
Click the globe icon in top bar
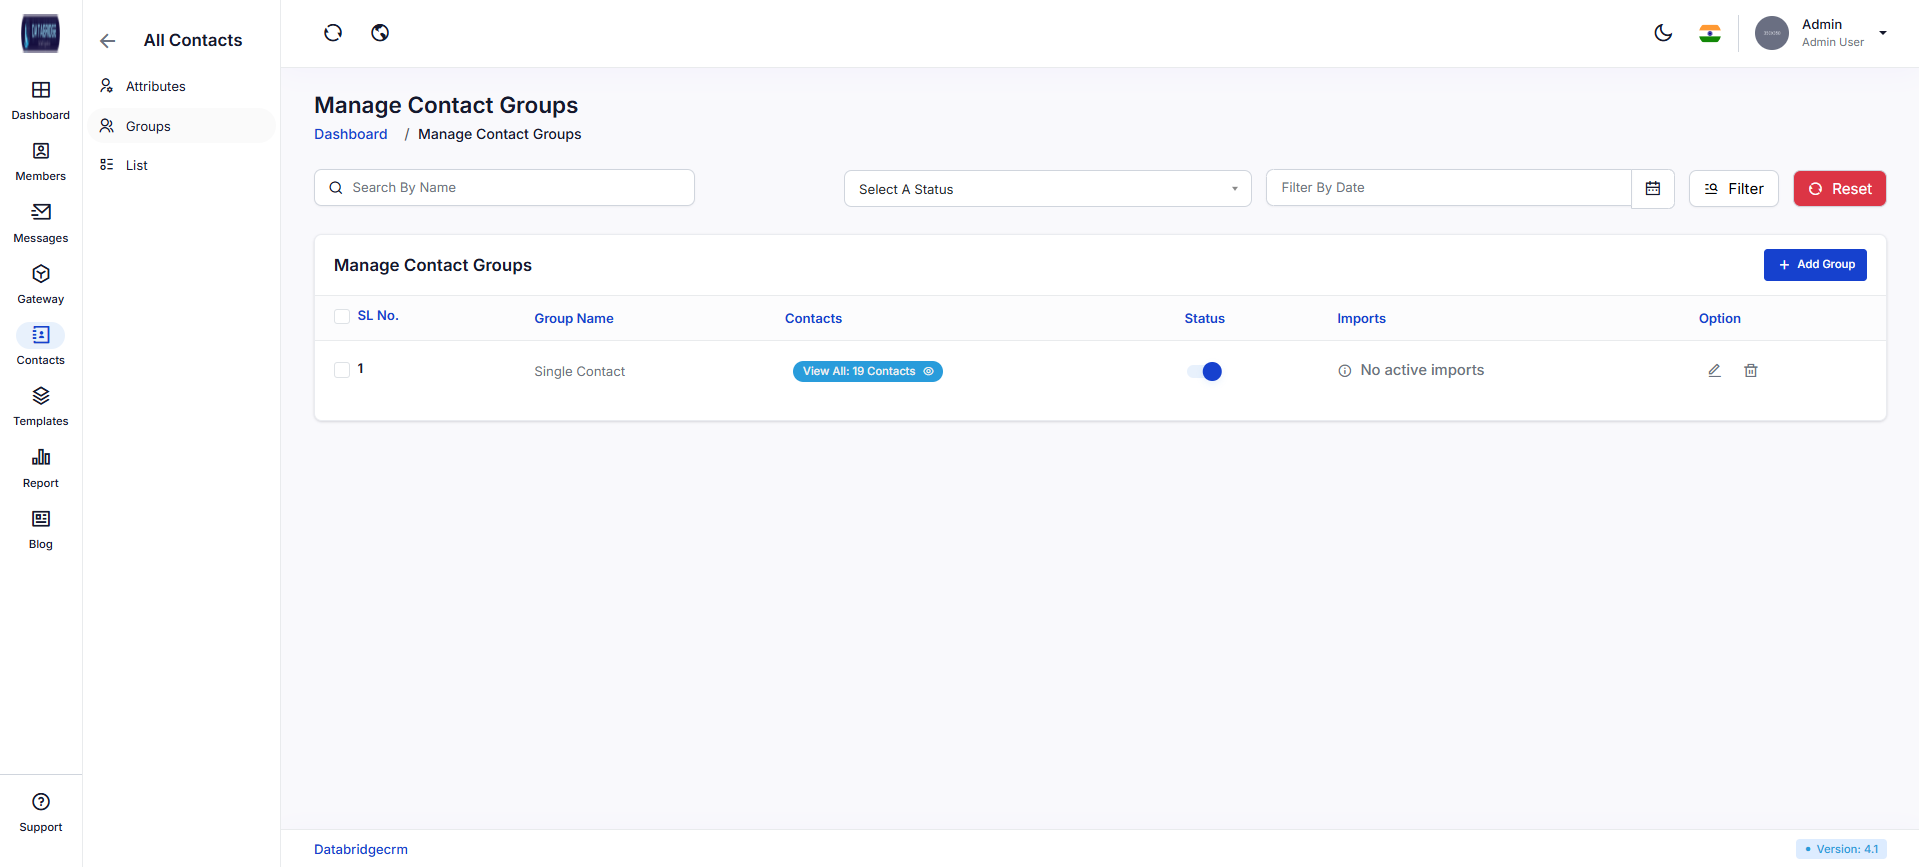pyautogui.click(x=380, y=33)
